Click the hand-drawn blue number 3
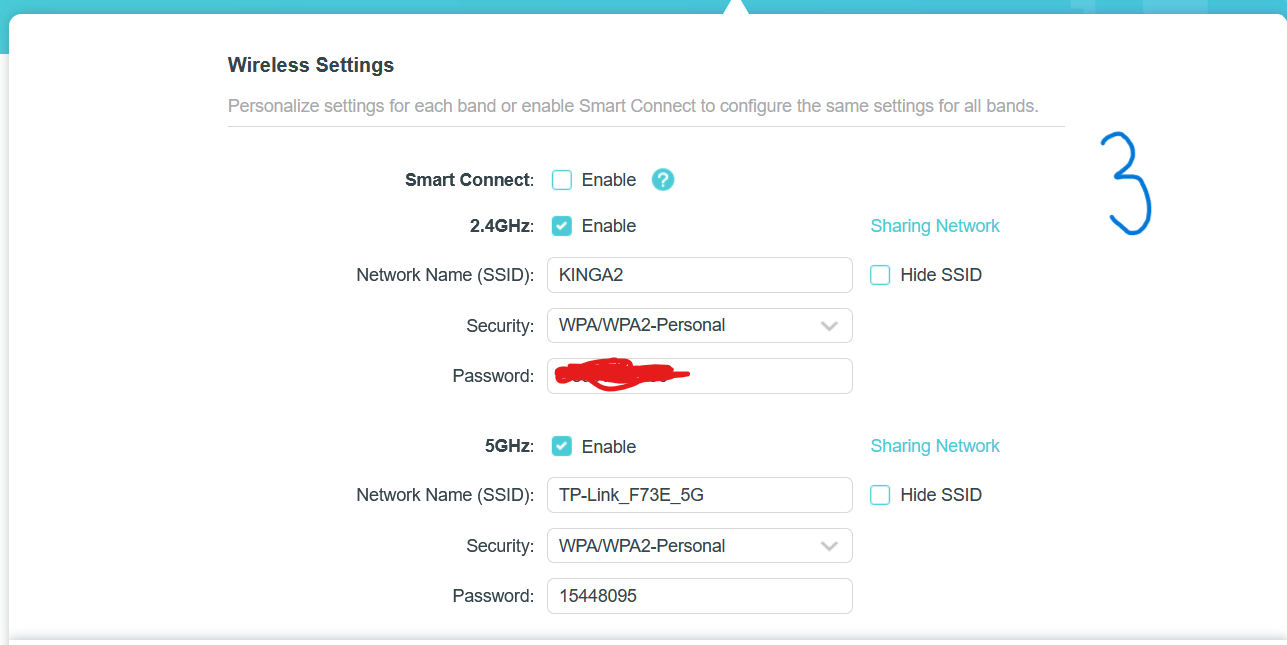The height and width of the screenshot is (645, 1287). [x=1127, y=184]
